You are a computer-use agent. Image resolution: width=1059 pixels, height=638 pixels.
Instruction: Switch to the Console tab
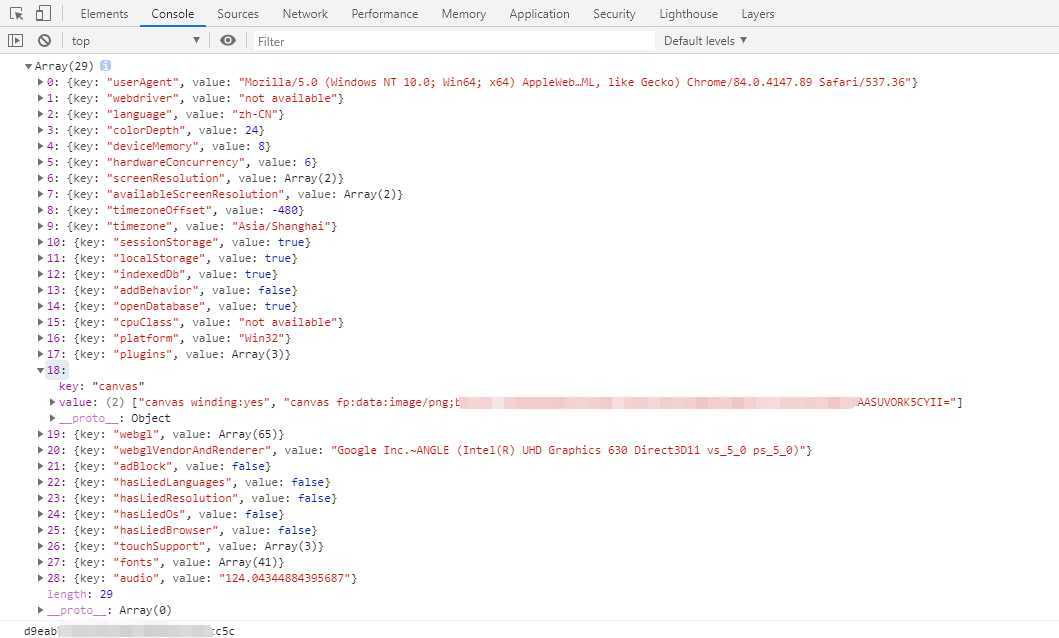click(173, 14)
